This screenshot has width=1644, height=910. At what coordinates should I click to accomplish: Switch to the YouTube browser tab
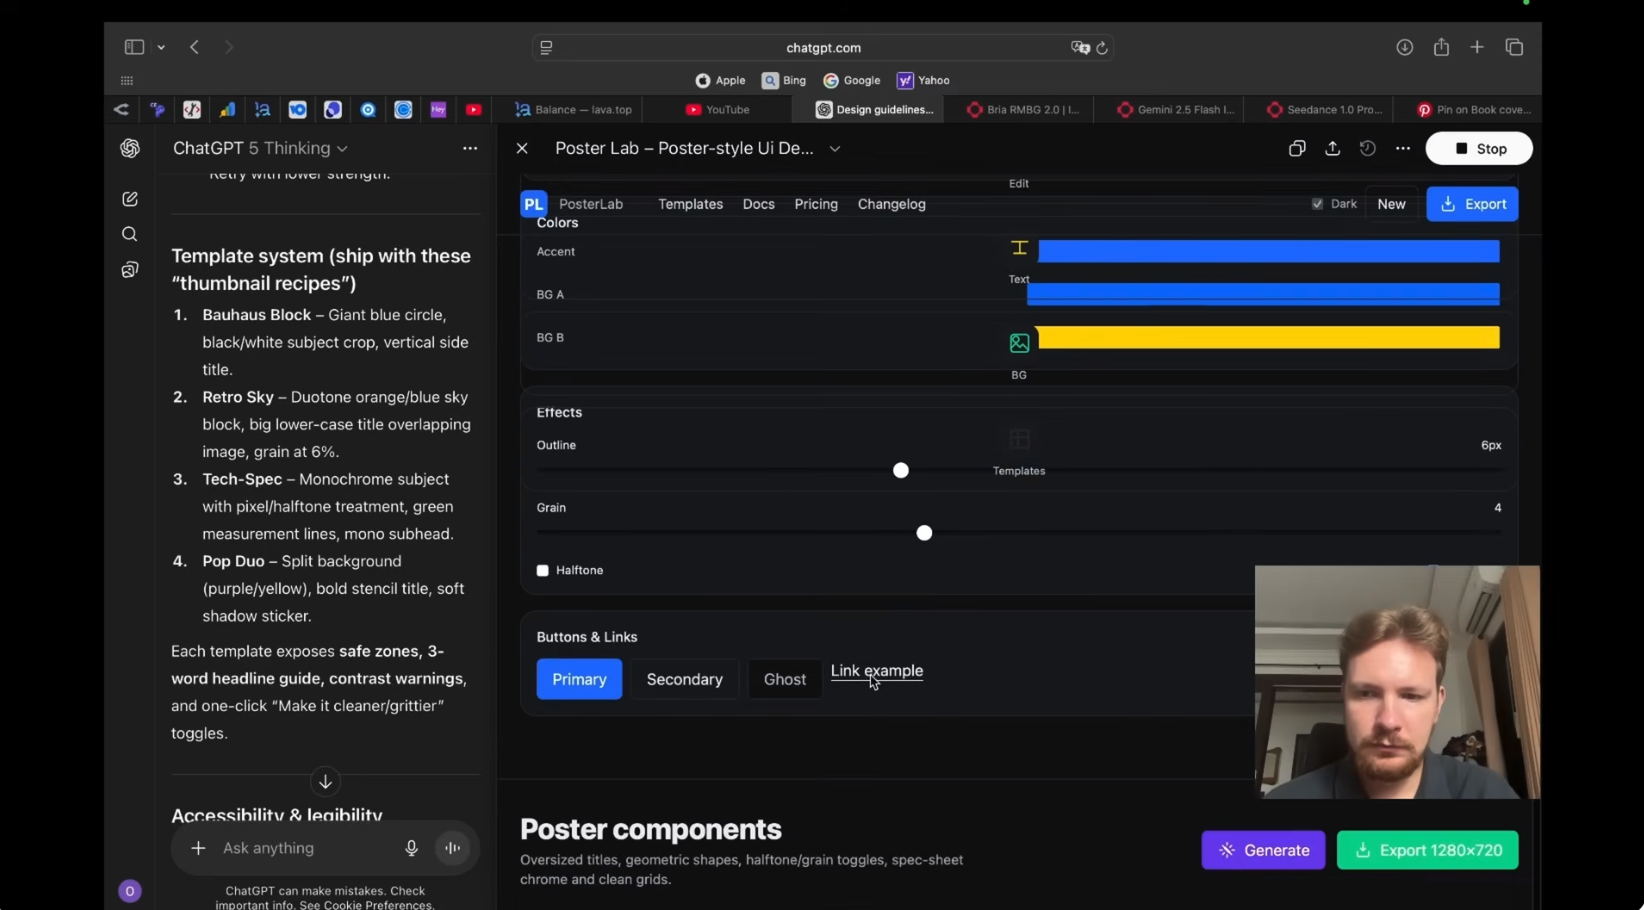pyautogui.click(x=718, y=110)
